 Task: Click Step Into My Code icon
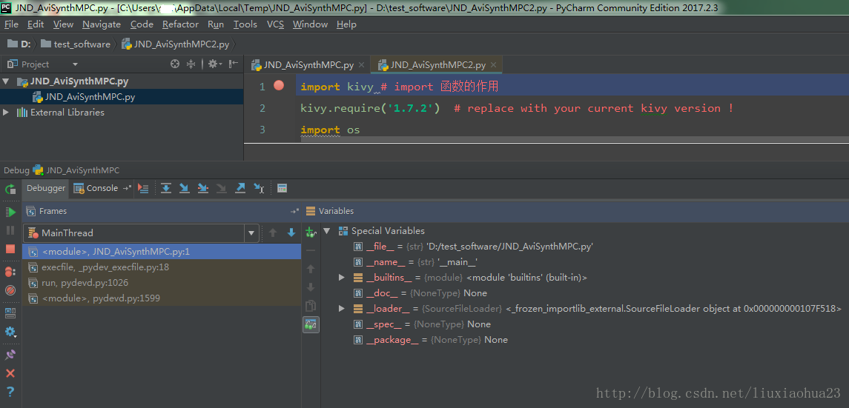(x=203, y=188)
